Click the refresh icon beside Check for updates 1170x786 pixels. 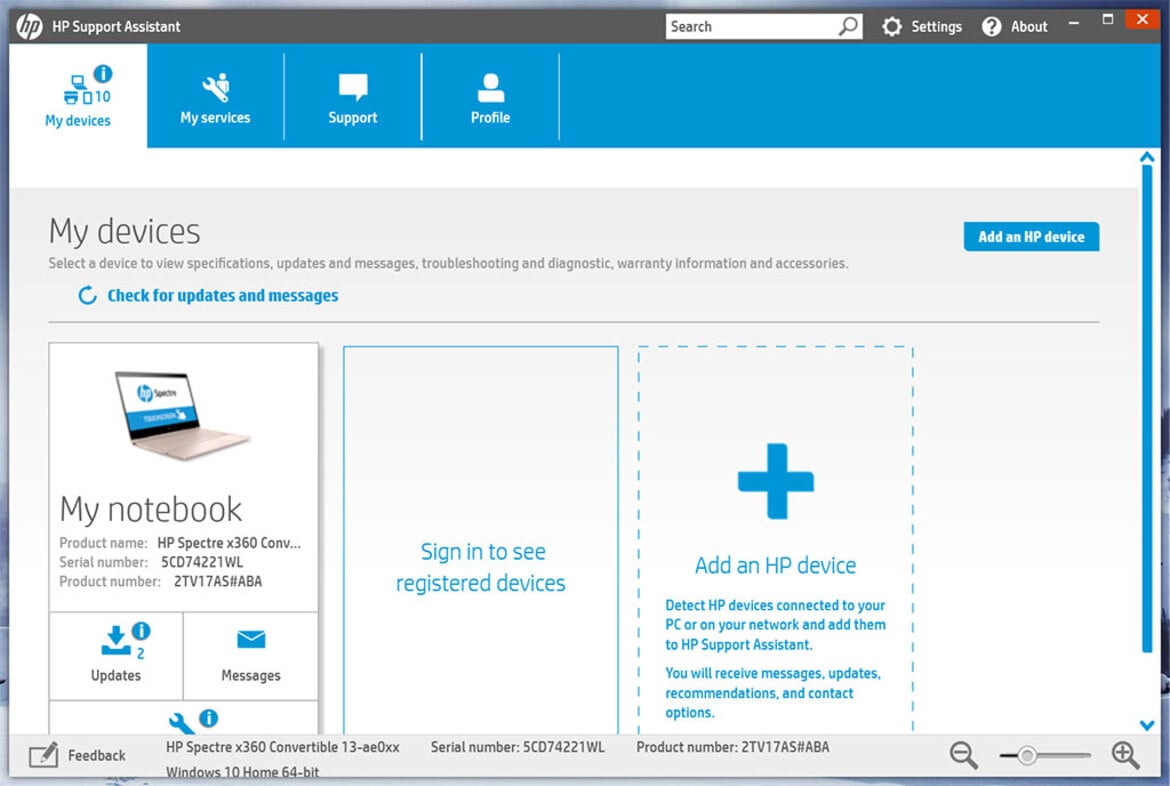click(87, 296)
